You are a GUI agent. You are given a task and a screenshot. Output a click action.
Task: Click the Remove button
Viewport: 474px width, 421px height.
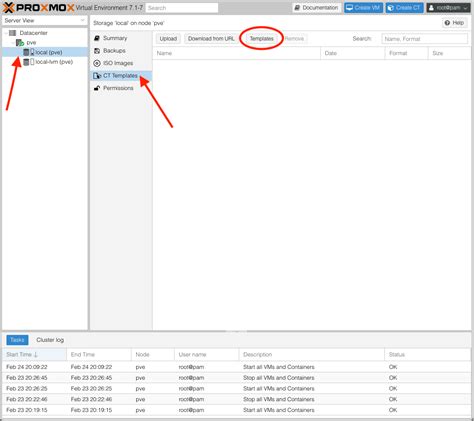tap(294, 39)
